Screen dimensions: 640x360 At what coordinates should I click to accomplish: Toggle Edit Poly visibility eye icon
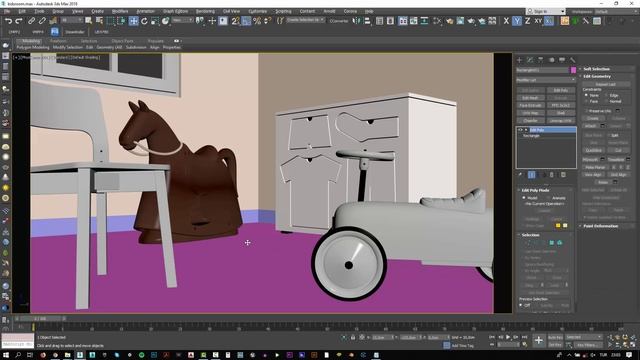tap(520, 130)
